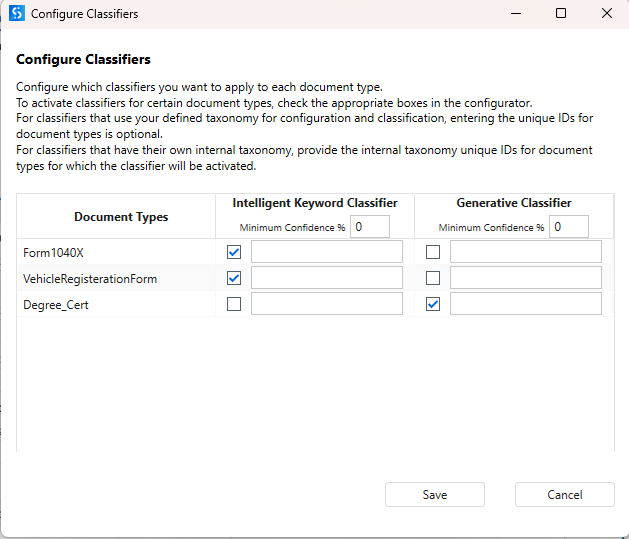Enable Generative Classifier for VehicleRegisterationForm
Image resolution: width=629 pixels, height=539 pixels.
tap(433, 278)
